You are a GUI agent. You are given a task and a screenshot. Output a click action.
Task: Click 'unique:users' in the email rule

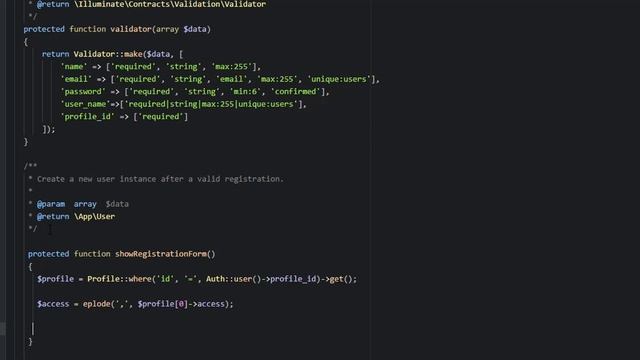[x=339, y=79]
